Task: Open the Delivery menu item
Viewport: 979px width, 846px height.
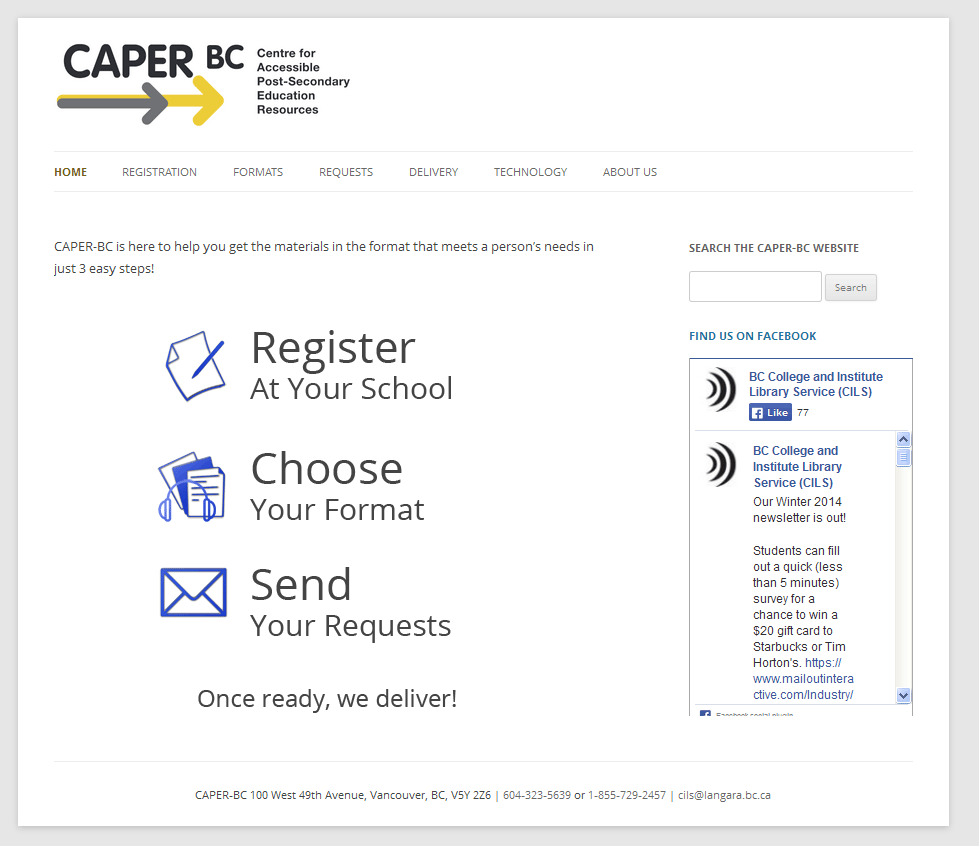Action: coord(433,172)
